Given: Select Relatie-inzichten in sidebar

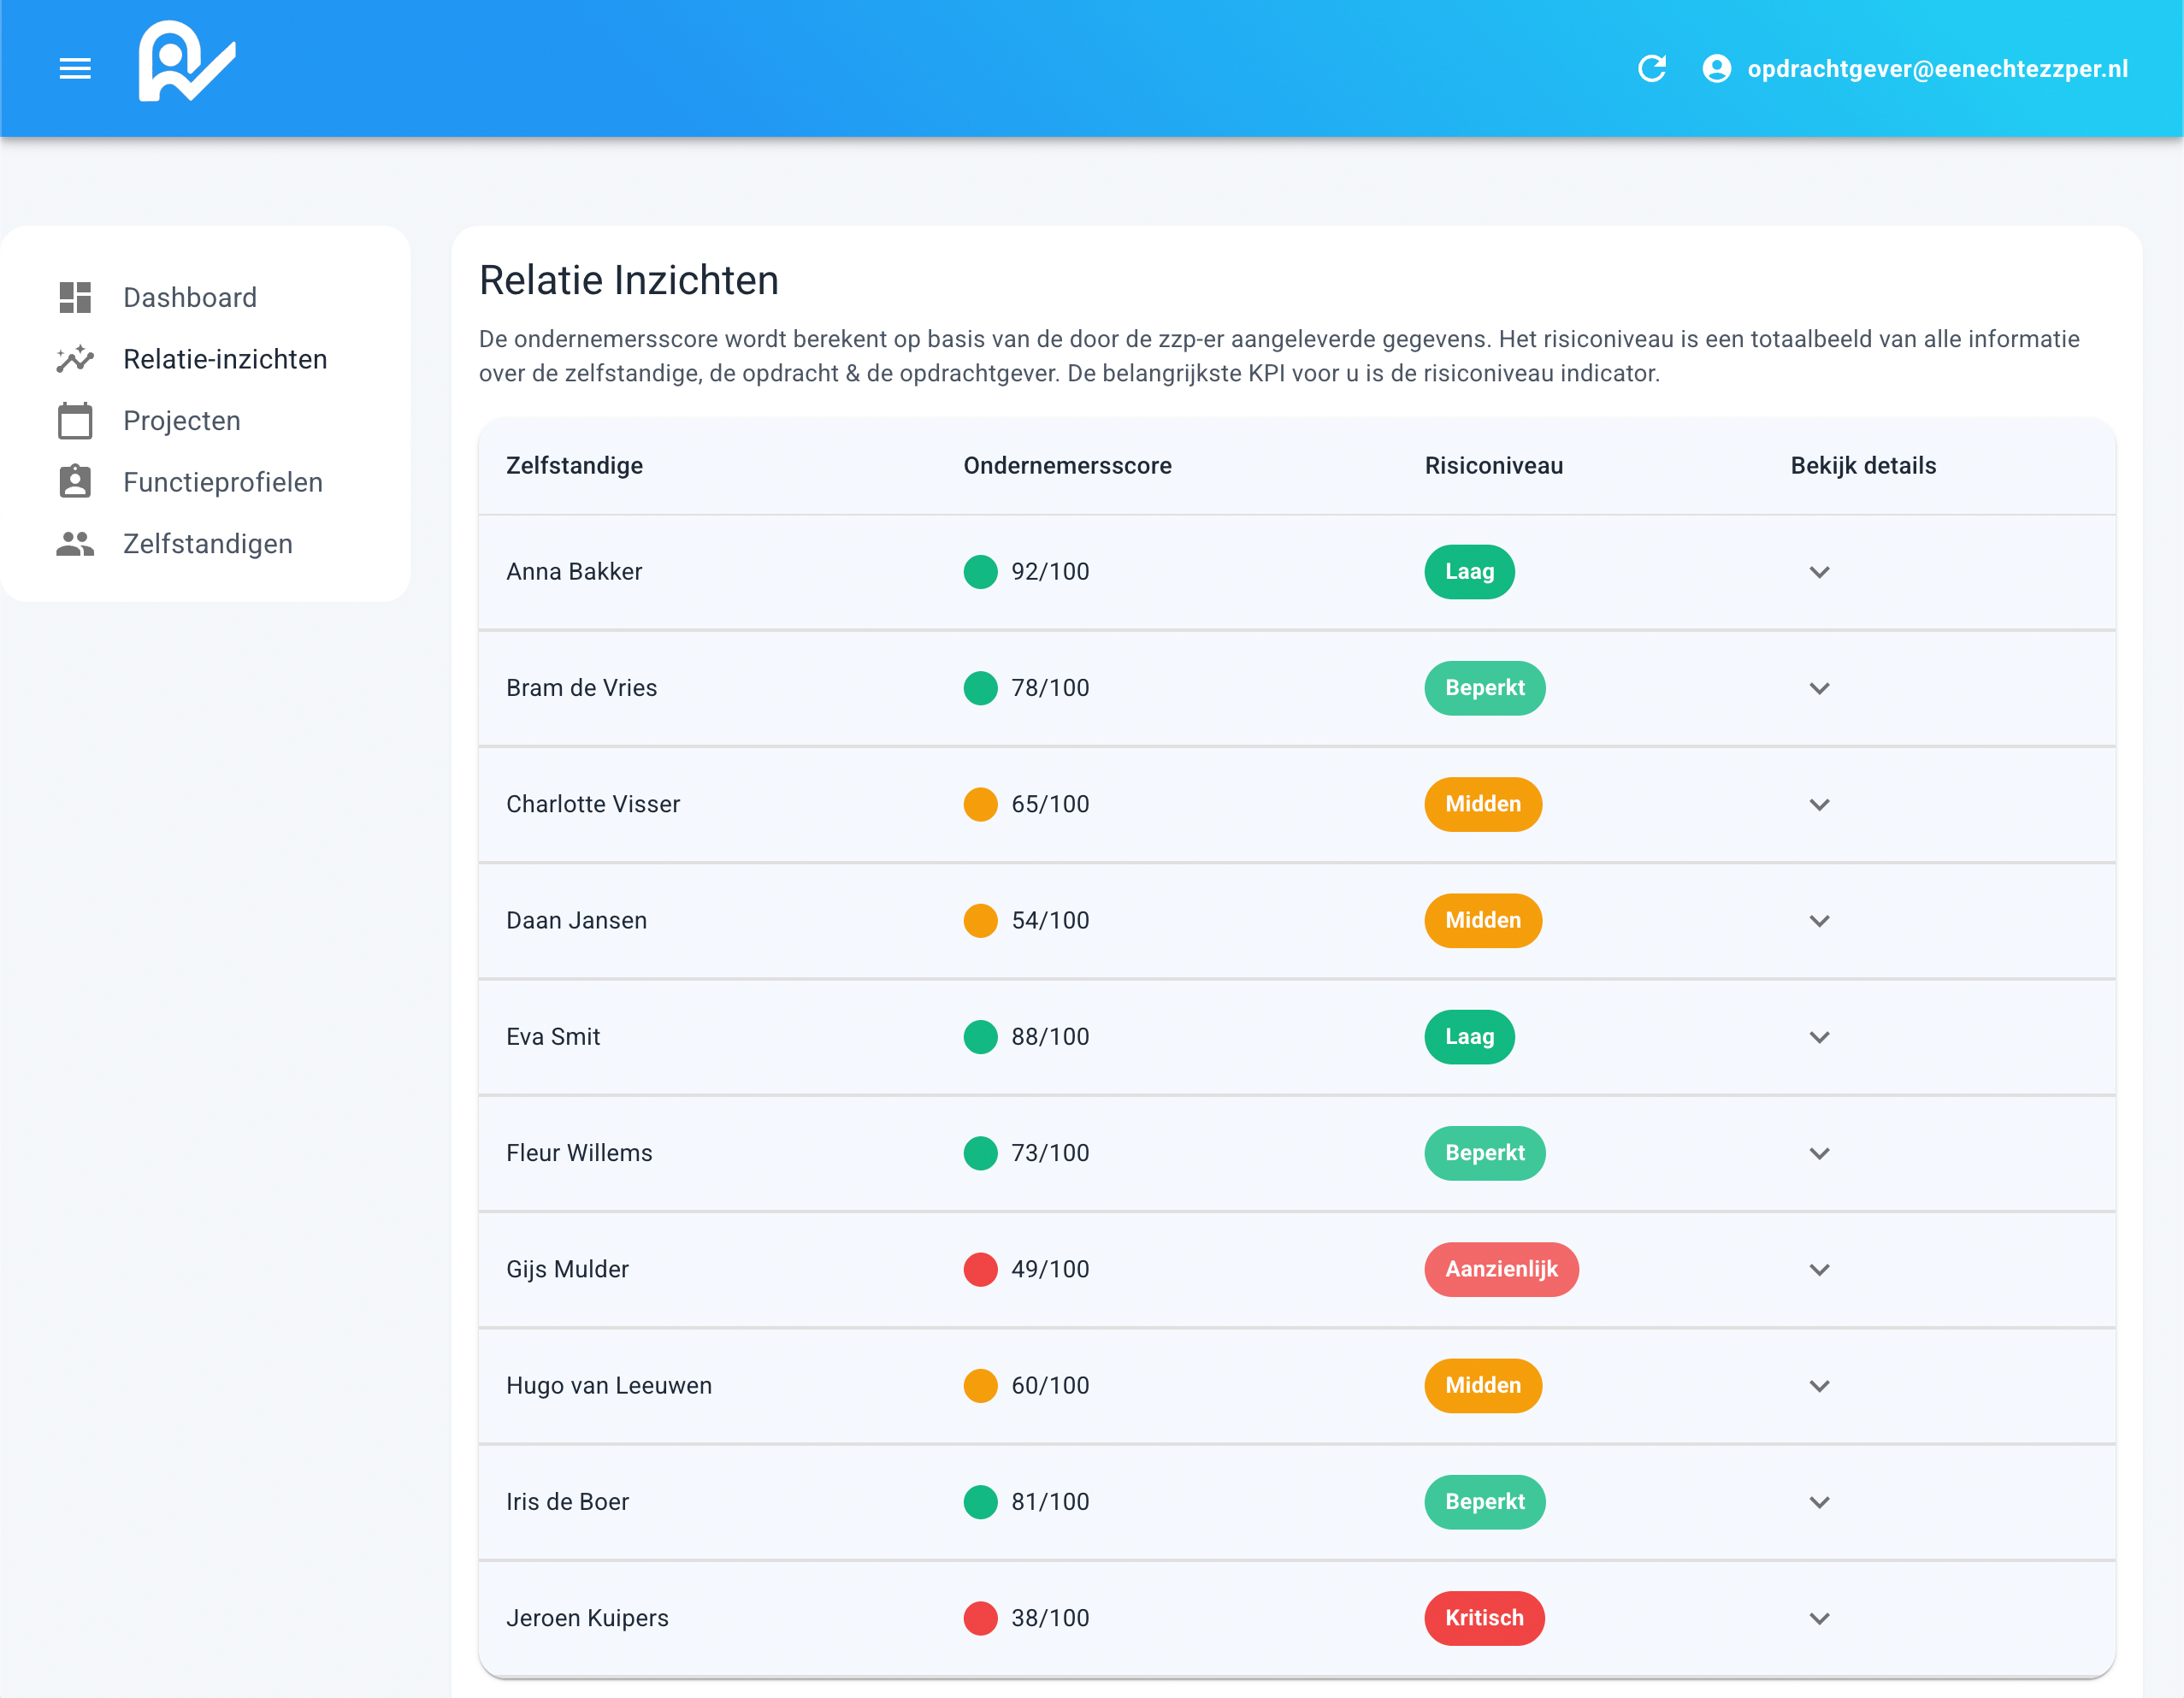Looking at the screenshot, I should point(225,359).
